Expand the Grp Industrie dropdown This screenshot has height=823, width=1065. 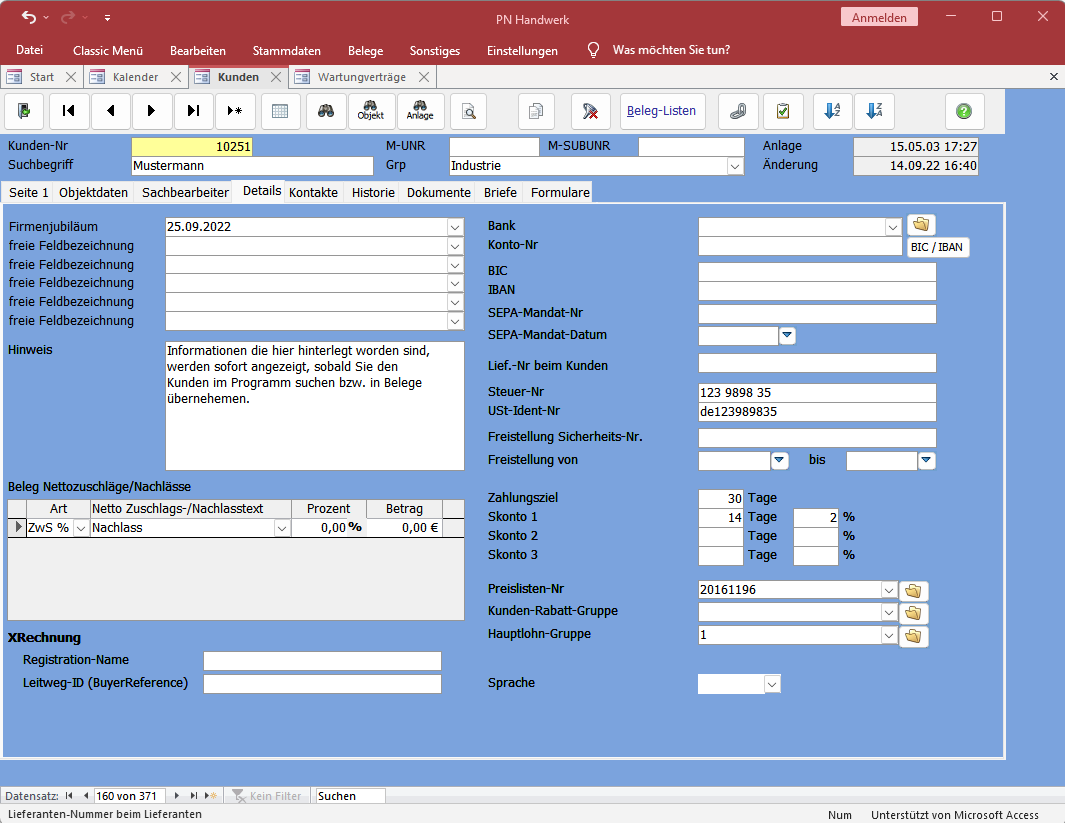coord(736,166)
